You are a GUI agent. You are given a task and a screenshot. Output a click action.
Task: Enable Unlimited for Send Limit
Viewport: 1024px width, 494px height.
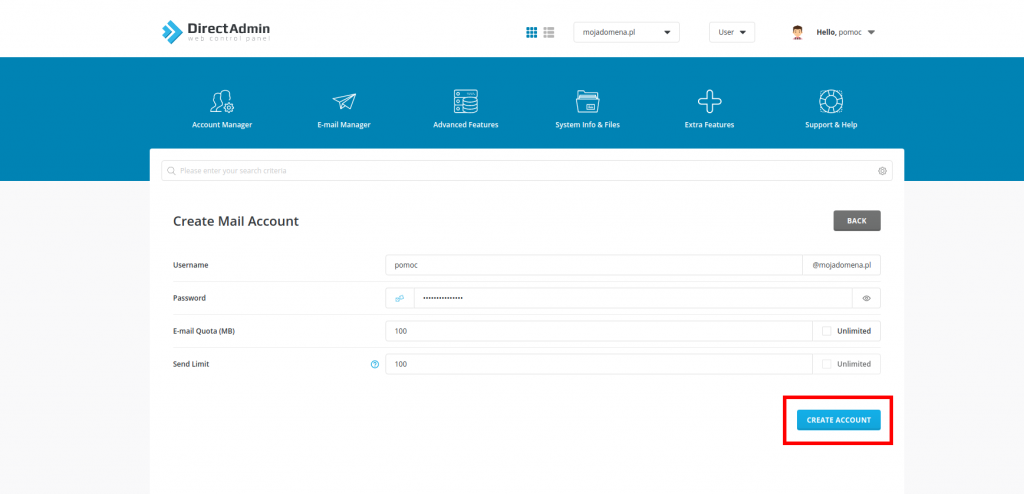pyautogui.click(x=827, y=364)
